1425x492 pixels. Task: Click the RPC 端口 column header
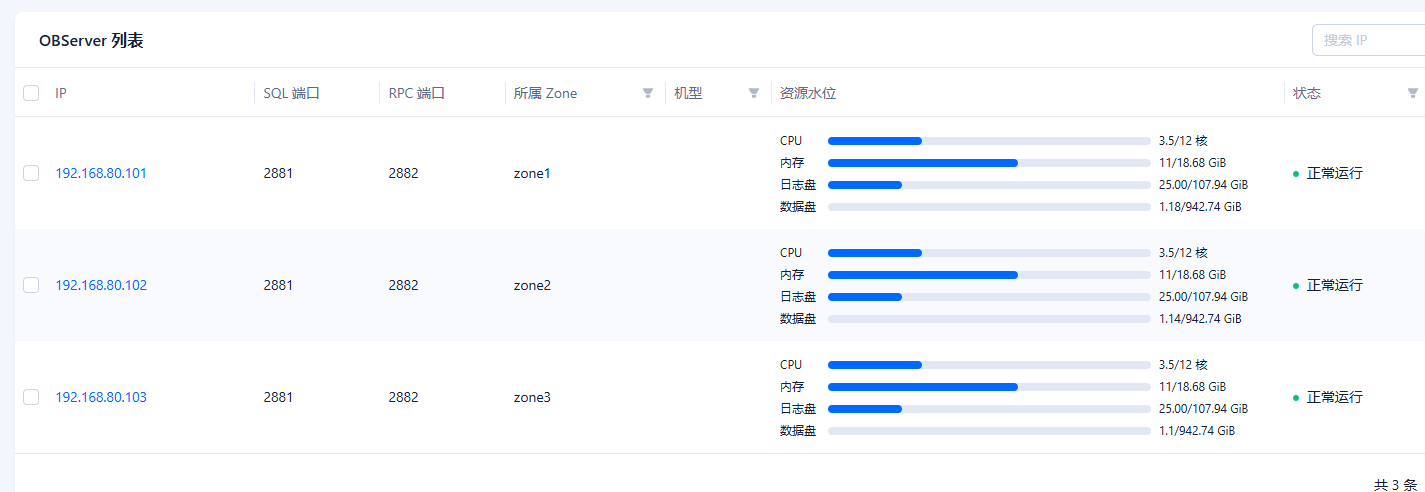(x=416, y=93)
